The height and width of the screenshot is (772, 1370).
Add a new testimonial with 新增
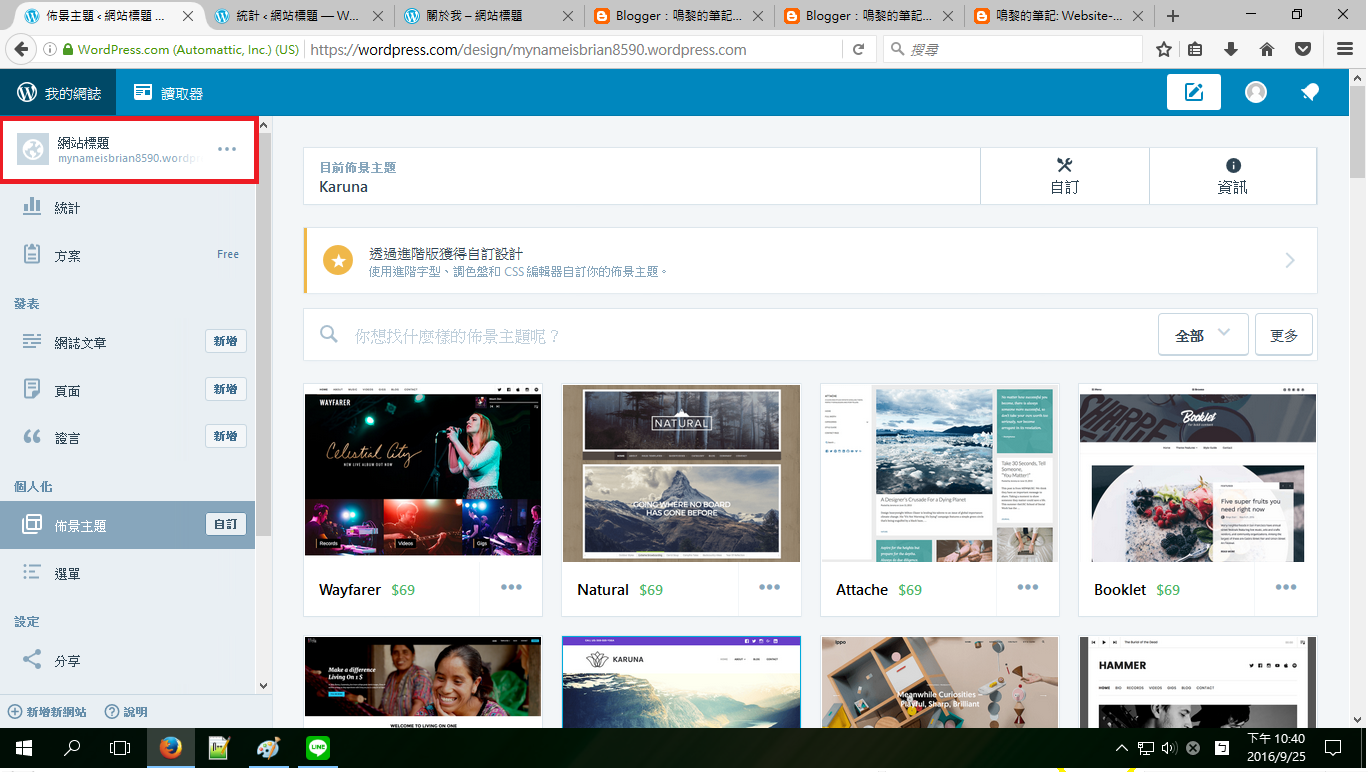[x=226, y=436]
